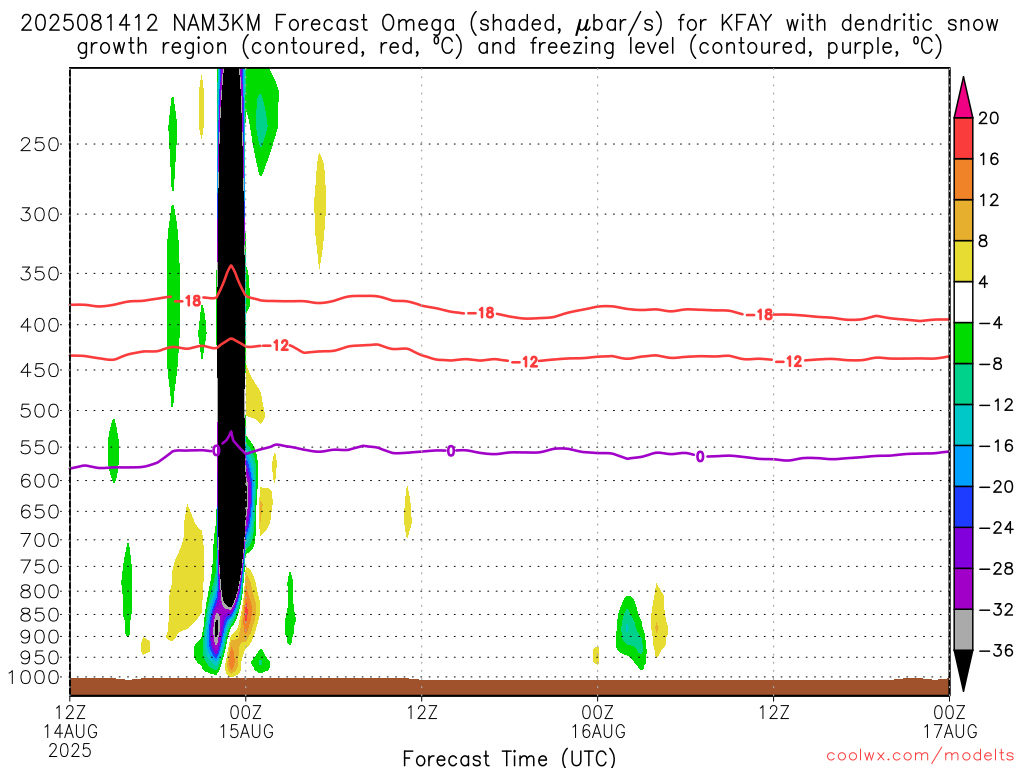Image resolution: width=1024 pixels, height=768 pixels.
Task: Click the cyan -12 to -16 colorbar segment
Action: [x=963, y=425]
